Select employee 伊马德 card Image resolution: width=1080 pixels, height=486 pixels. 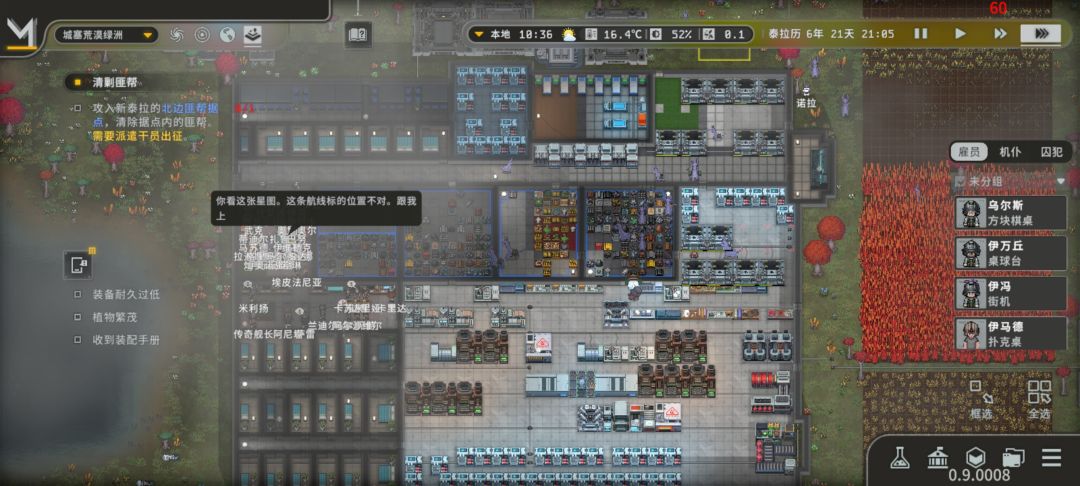[1010, 333]
